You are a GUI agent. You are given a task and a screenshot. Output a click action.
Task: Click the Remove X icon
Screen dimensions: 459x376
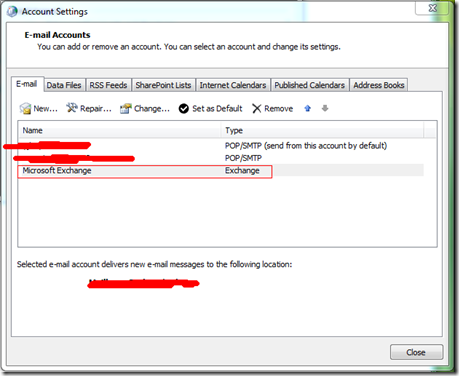point(256,109)
